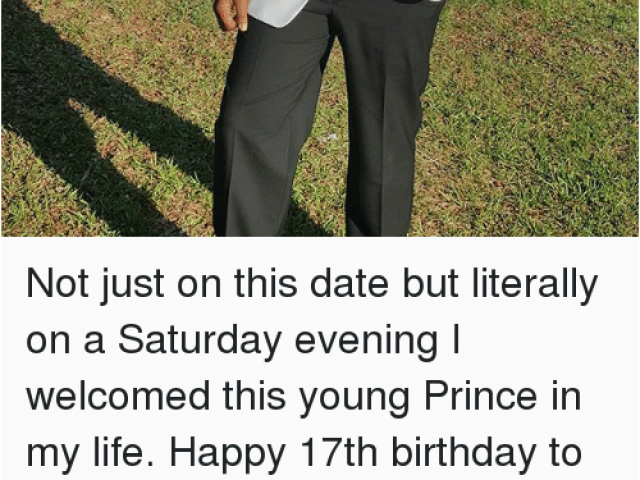Viewport: 640px width, 480px height.
Task: Tap the word "Happy" in the caption
Action: click(227, 453)
